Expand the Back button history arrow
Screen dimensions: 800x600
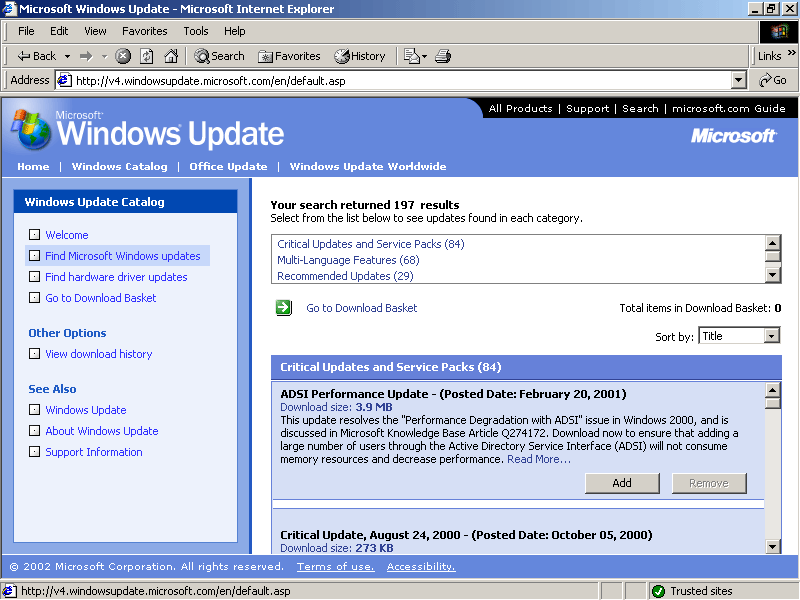pos(68,56)
